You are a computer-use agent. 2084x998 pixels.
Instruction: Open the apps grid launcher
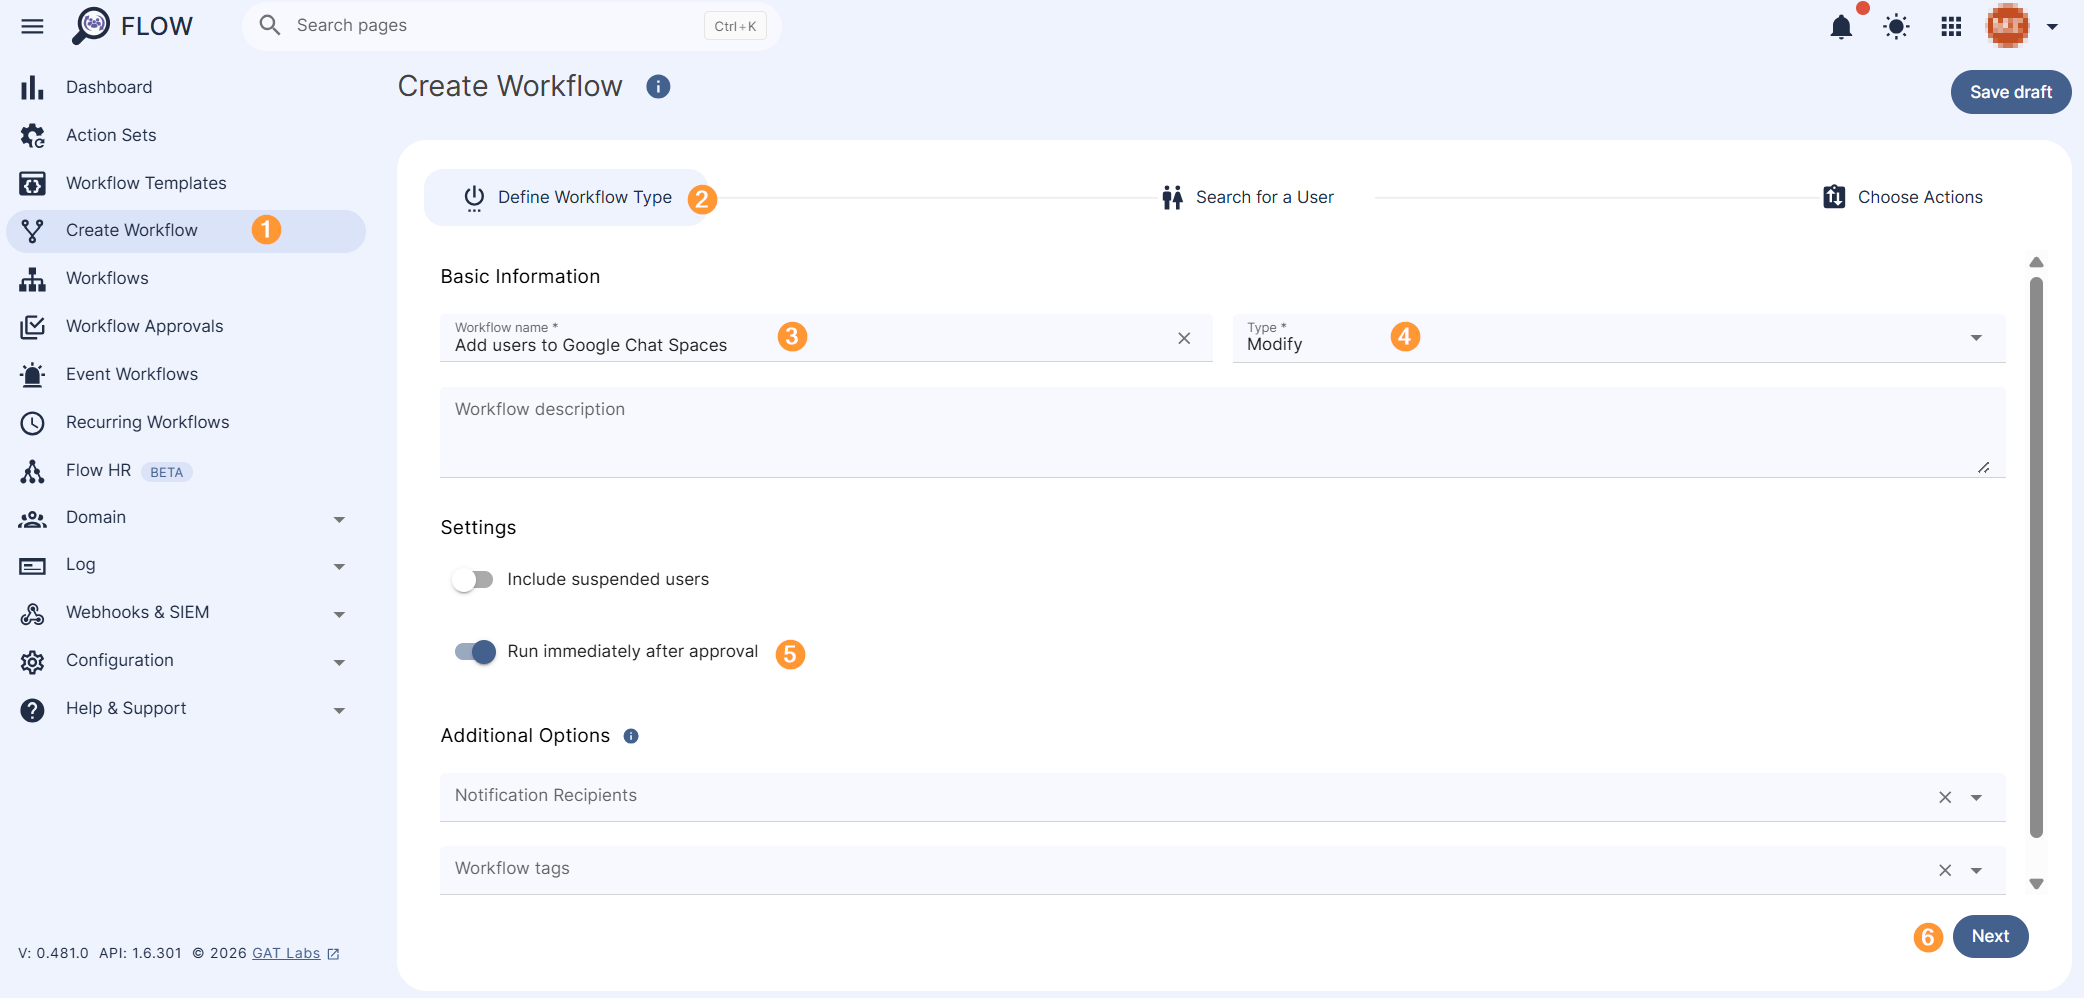pos(1951,27)
